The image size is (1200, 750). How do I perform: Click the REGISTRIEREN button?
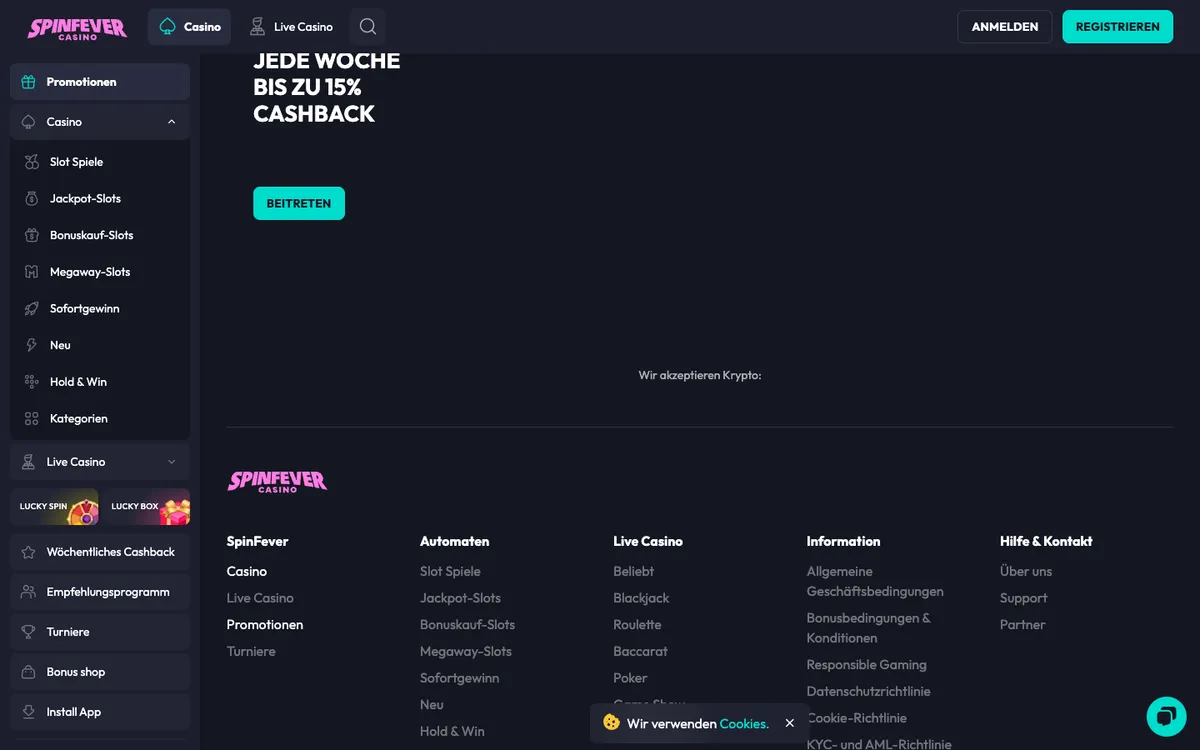tap(1118, 27)
